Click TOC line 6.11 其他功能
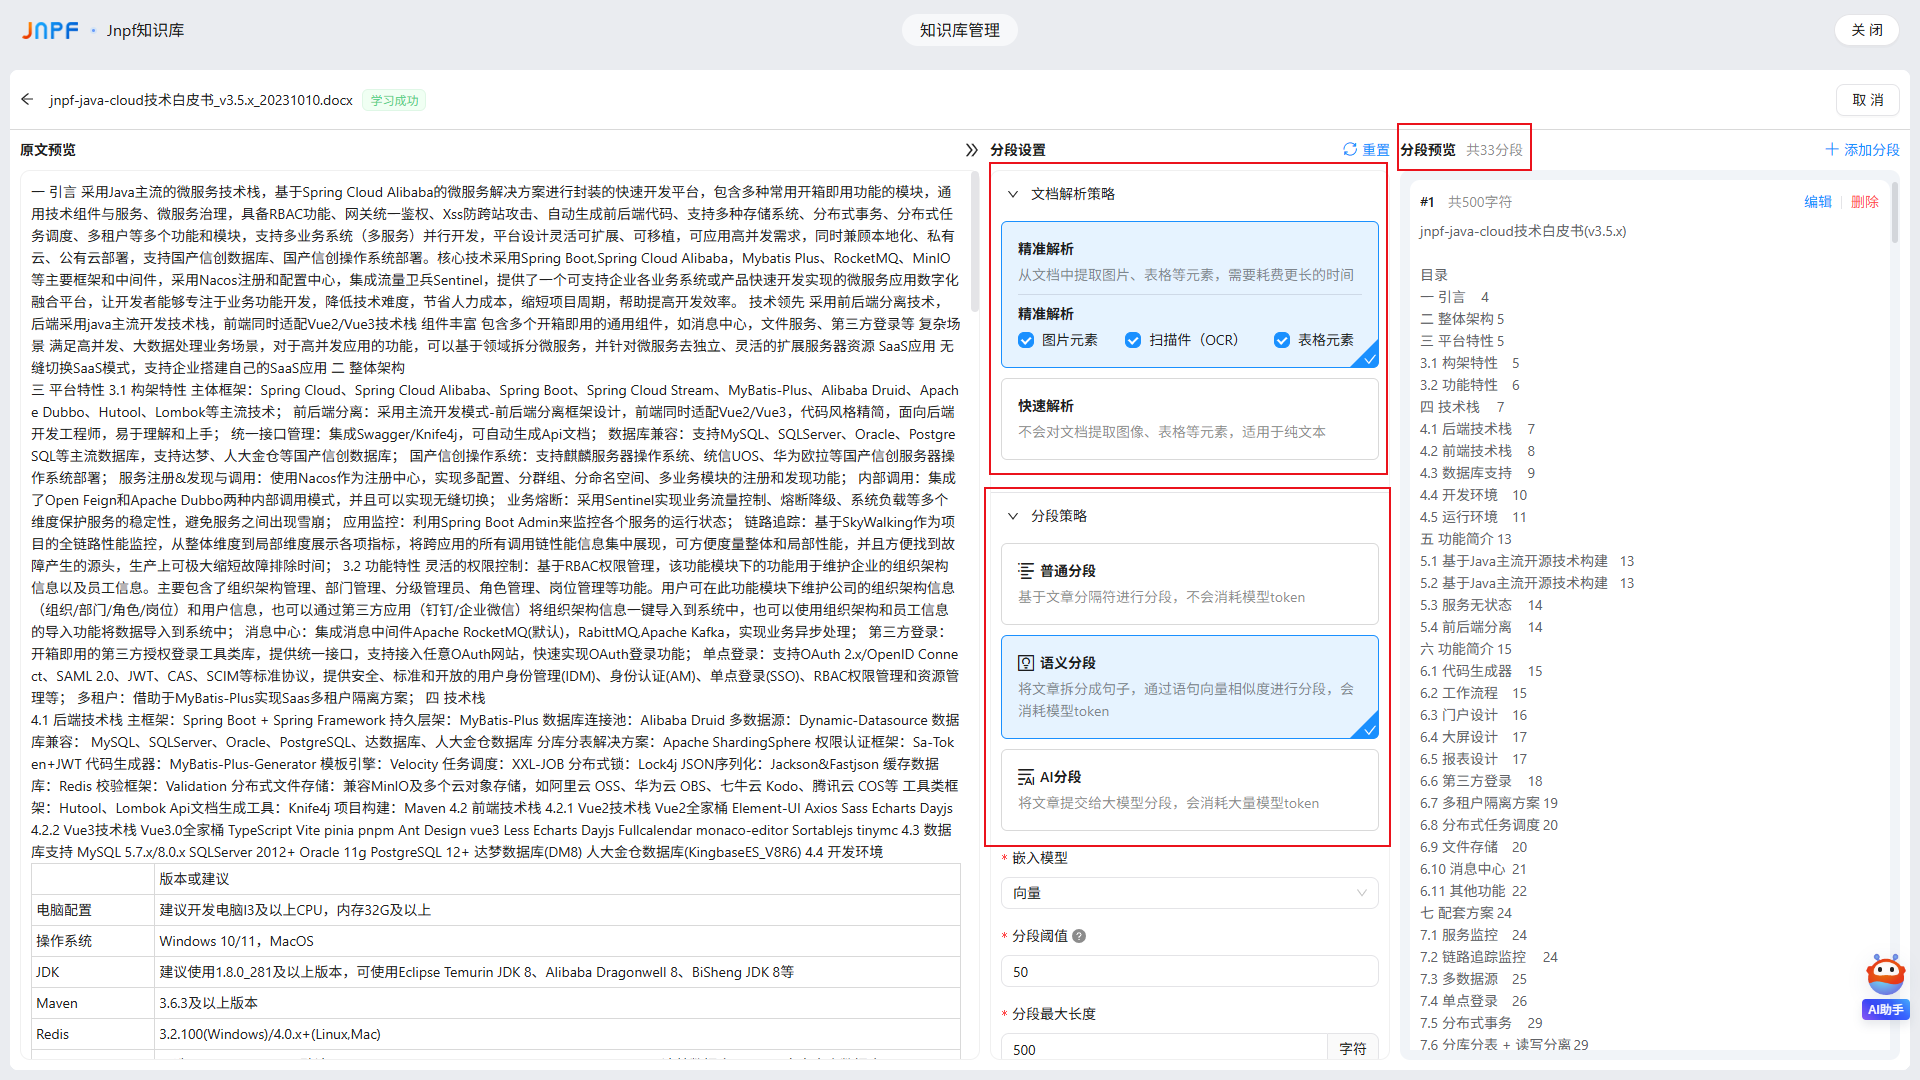This screenshot has height=1080, width=1920. click(1473, 891)
